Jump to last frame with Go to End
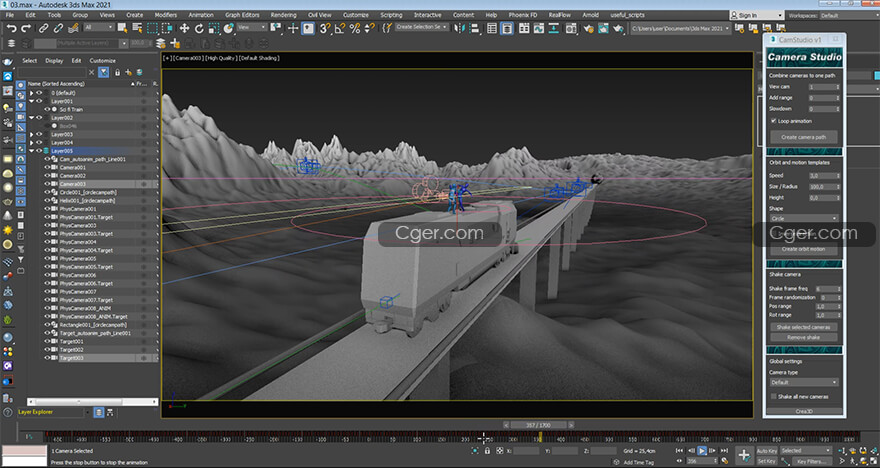880x468 pixels. [724, 451]
